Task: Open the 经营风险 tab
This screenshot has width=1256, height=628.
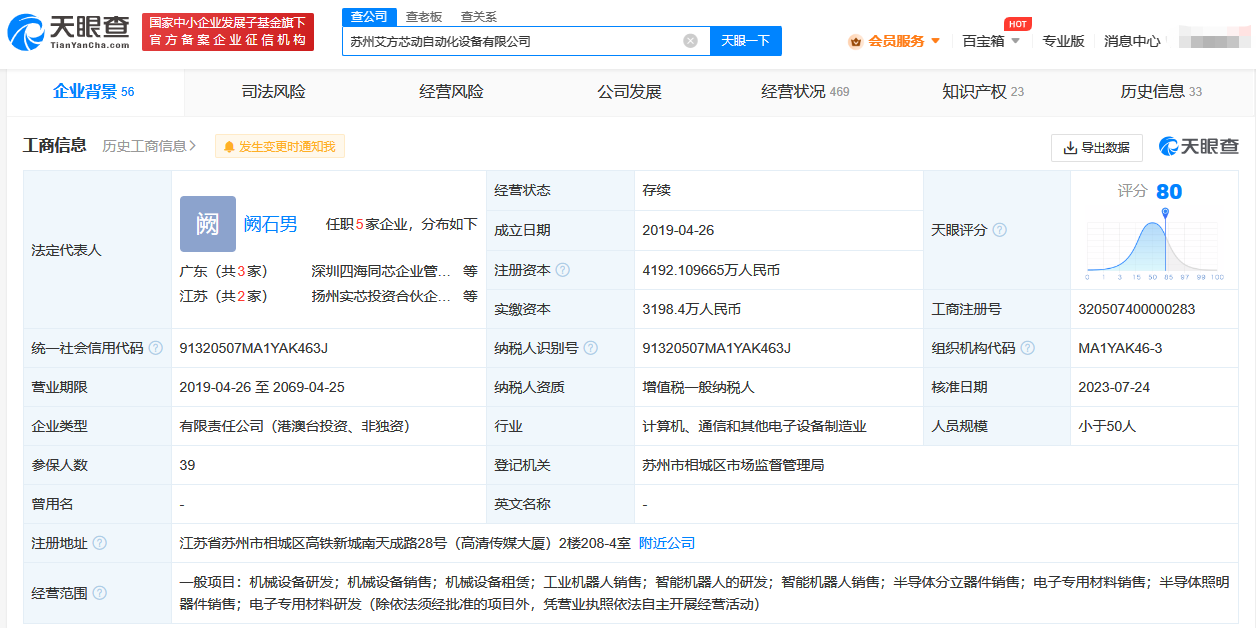Action: tap(452, 92)
